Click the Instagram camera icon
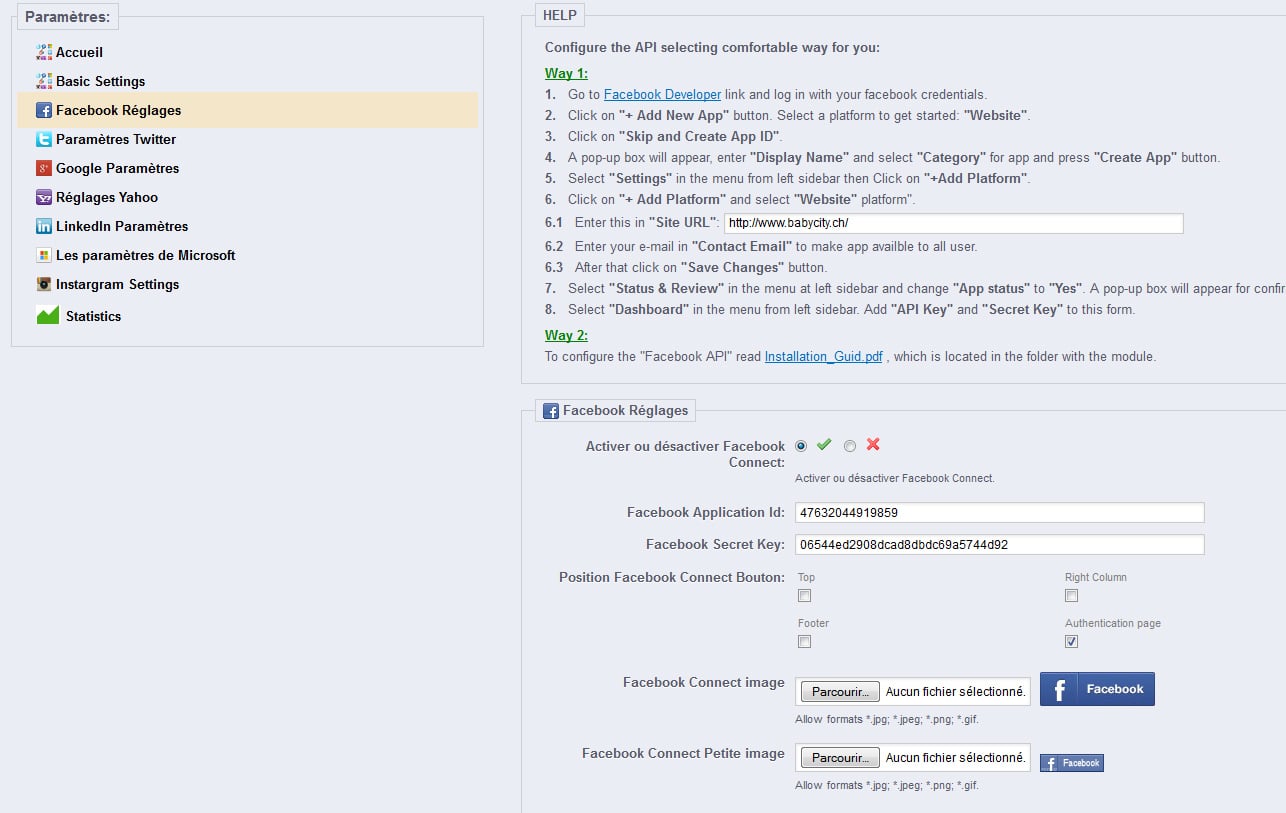 (44, 284)
